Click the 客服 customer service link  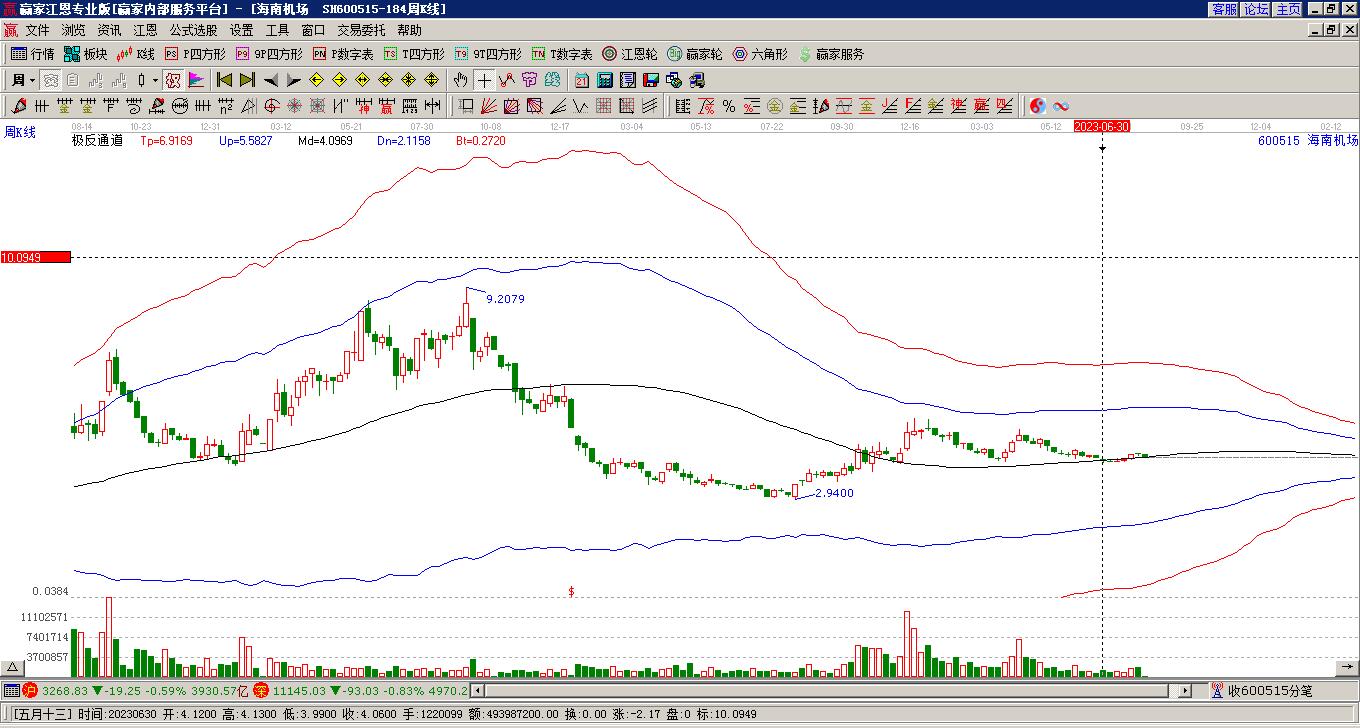pos(1224,9)
